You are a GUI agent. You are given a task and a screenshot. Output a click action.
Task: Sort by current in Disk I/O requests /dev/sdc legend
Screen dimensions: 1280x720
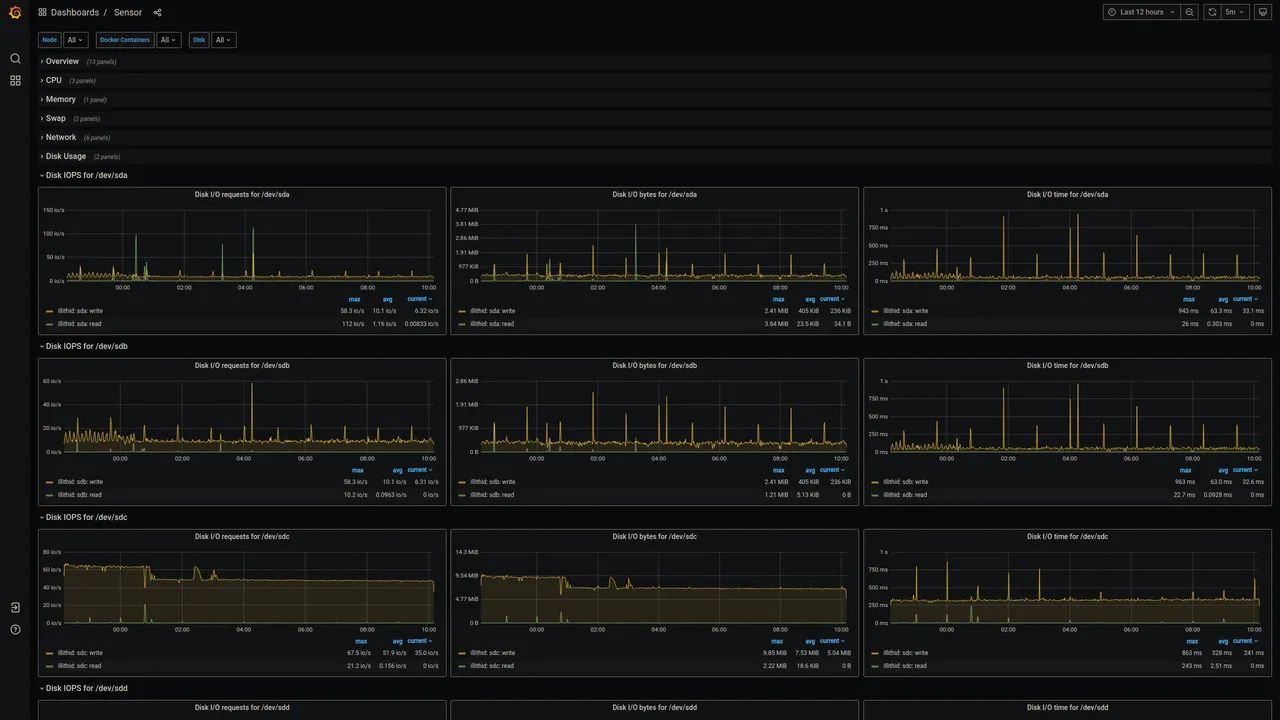420,641
